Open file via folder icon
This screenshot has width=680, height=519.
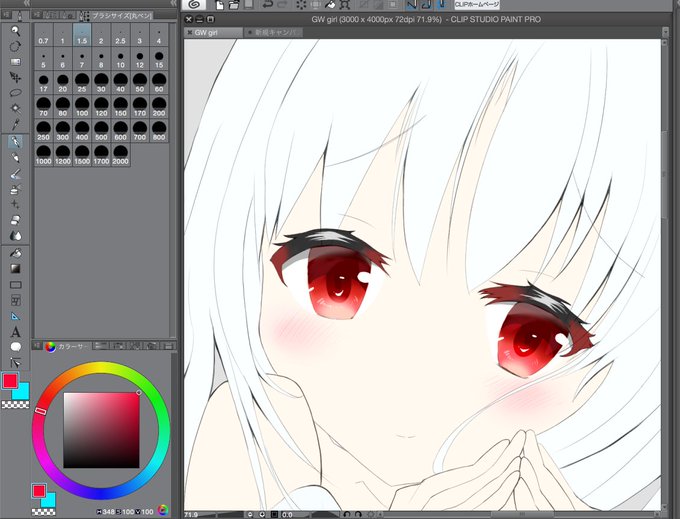[234, 5]
